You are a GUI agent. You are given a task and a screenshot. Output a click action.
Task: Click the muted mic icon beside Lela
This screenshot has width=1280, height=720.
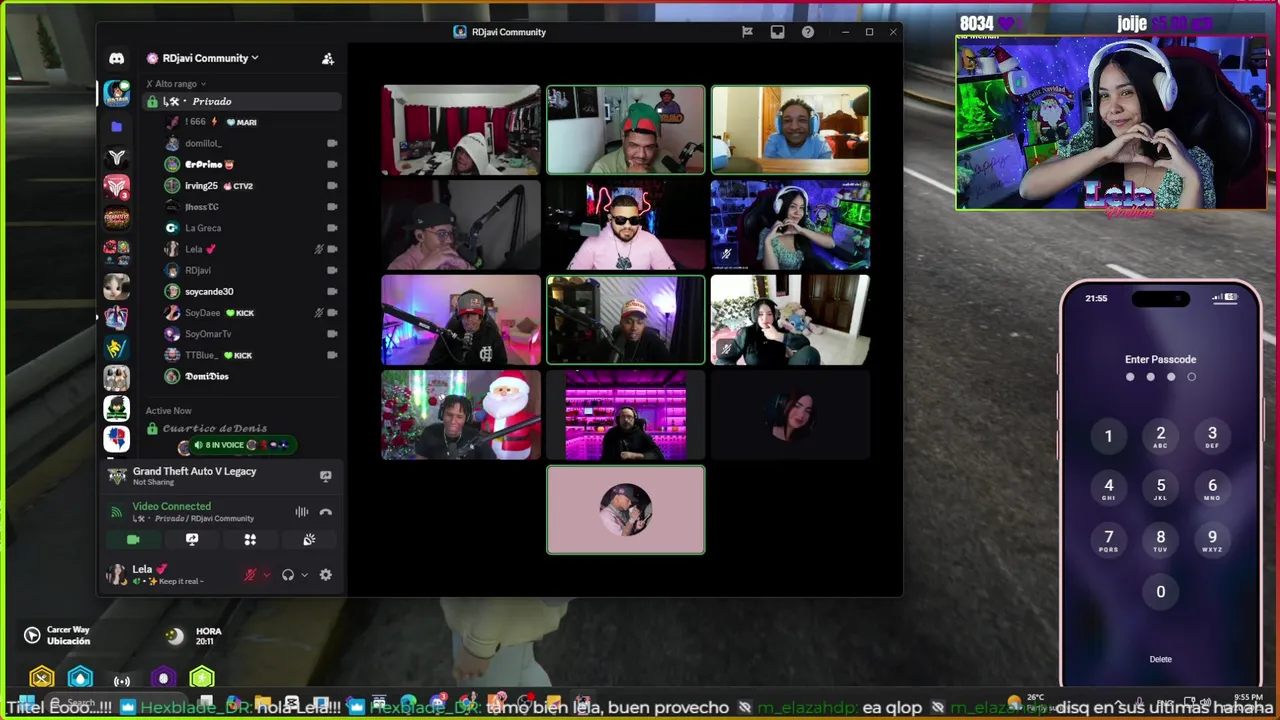[x=319, y=249]
